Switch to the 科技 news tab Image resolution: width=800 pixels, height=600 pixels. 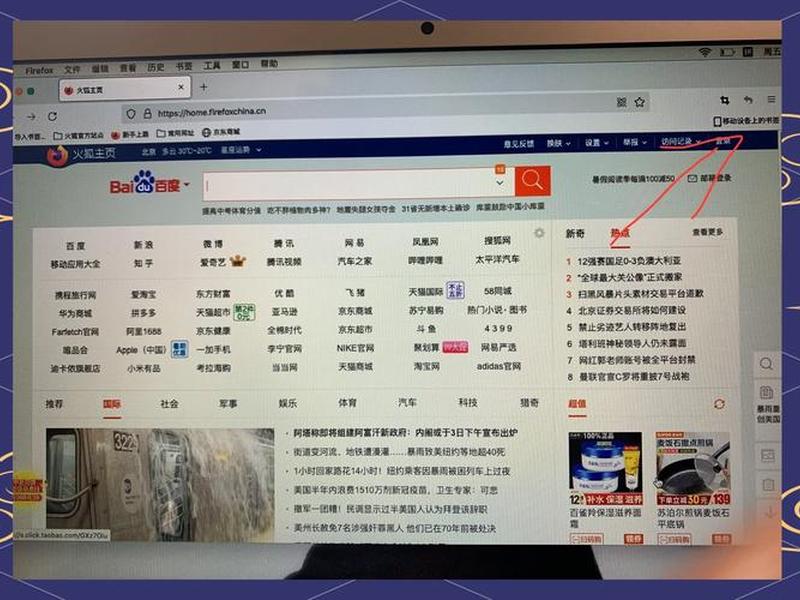click(468, 402)
